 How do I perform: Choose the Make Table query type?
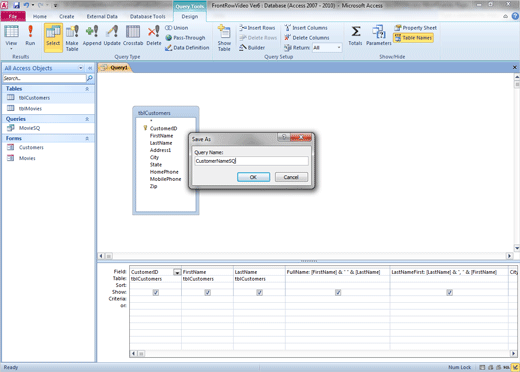pos(72,38)
